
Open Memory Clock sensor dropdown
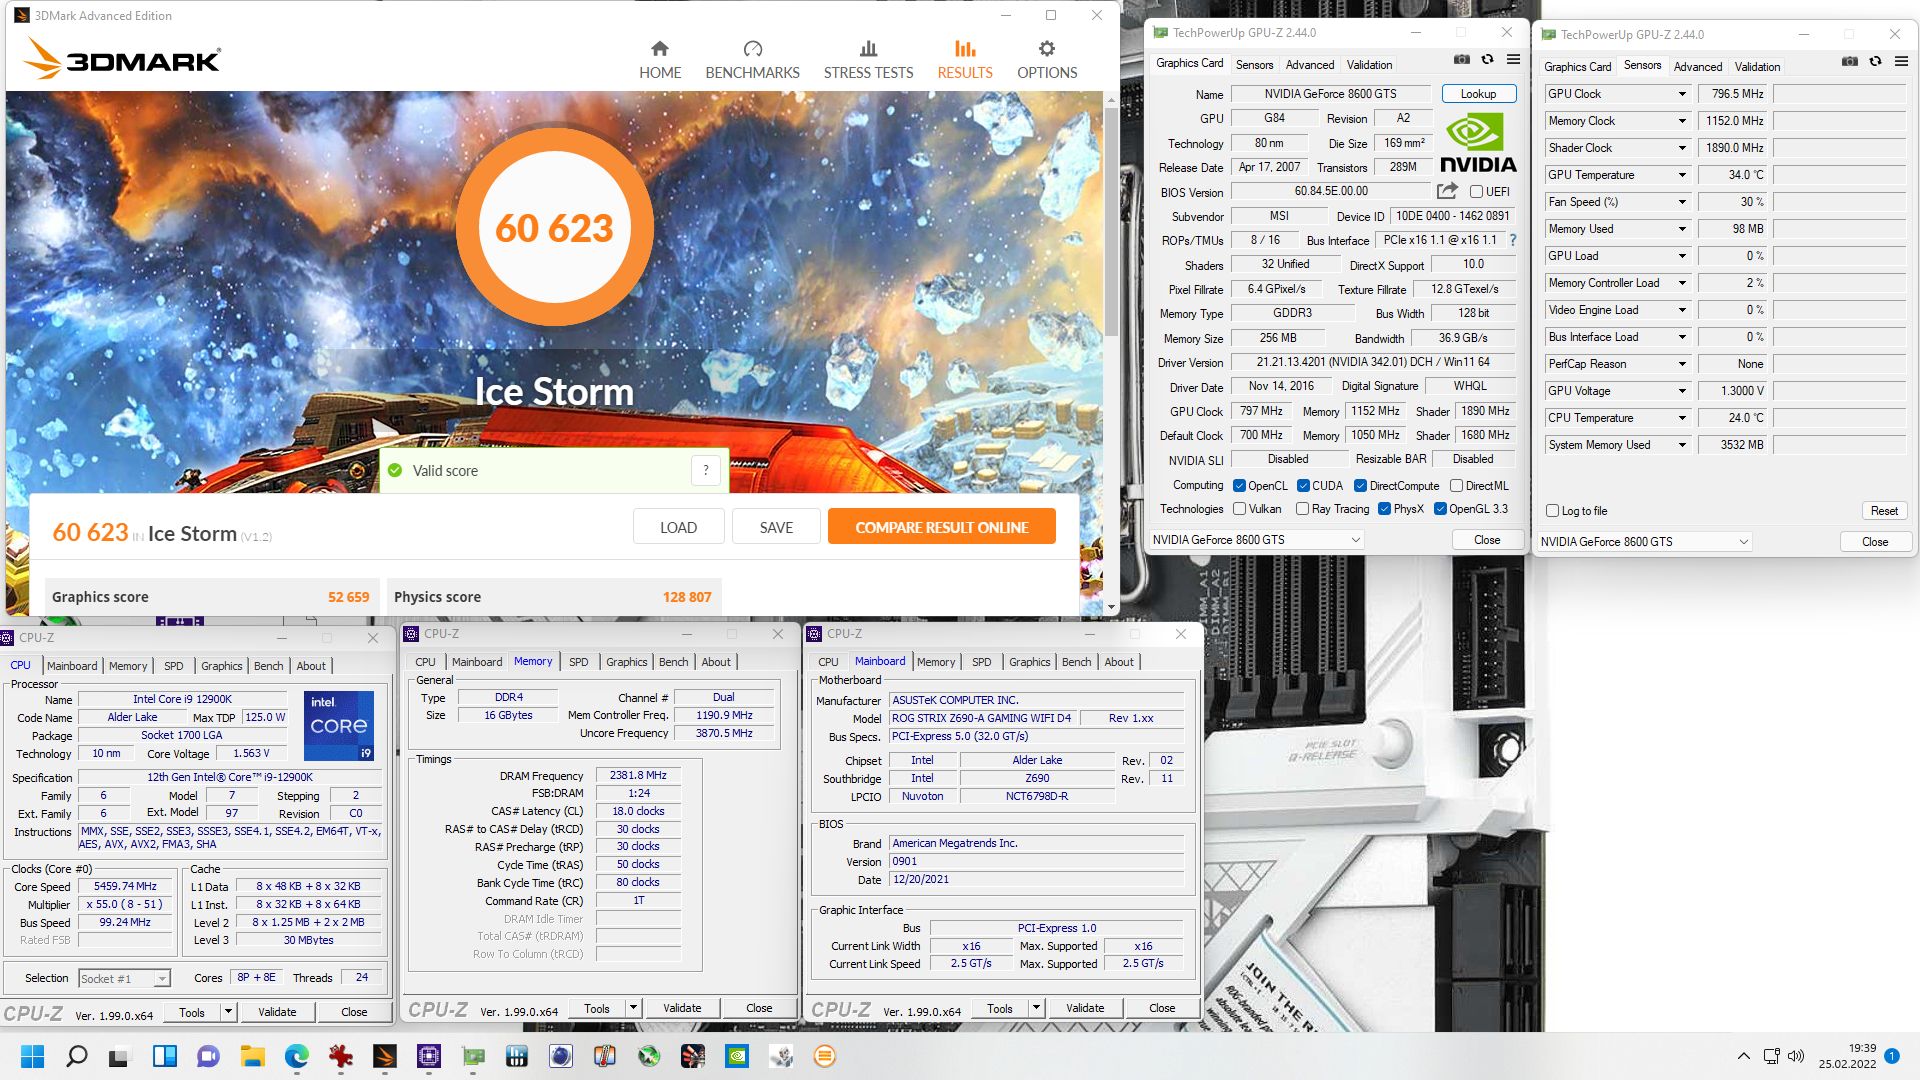[1682, 121]
